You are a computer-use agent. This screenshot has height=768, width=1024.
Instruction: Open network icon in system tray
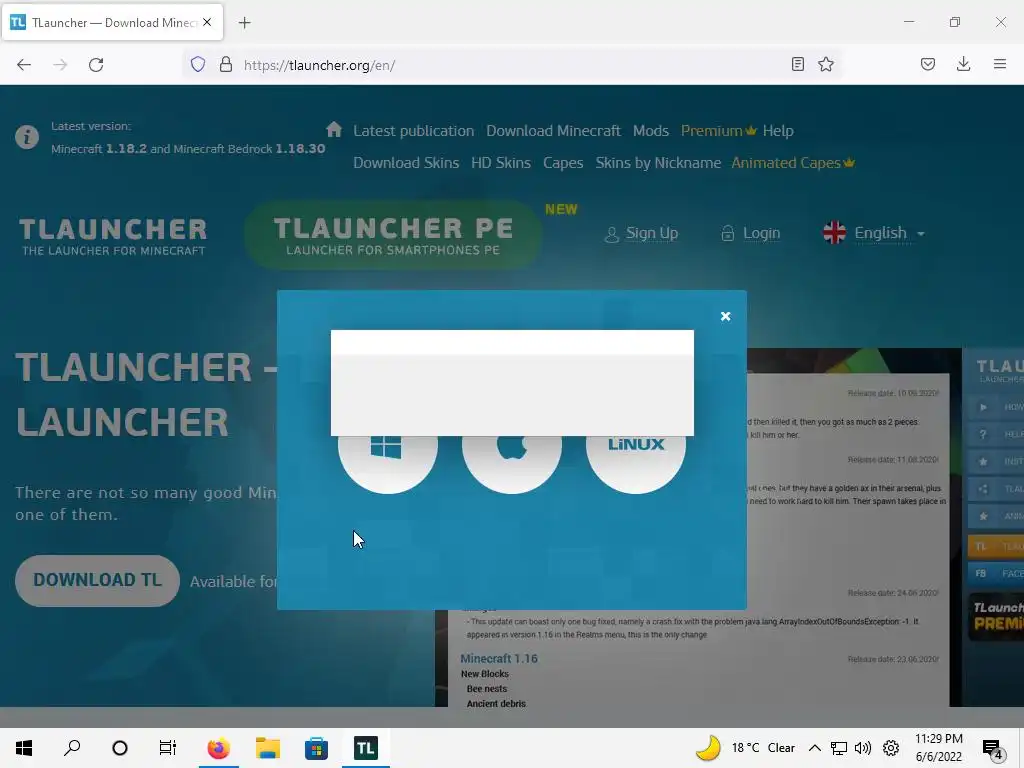tap(839, 748)
